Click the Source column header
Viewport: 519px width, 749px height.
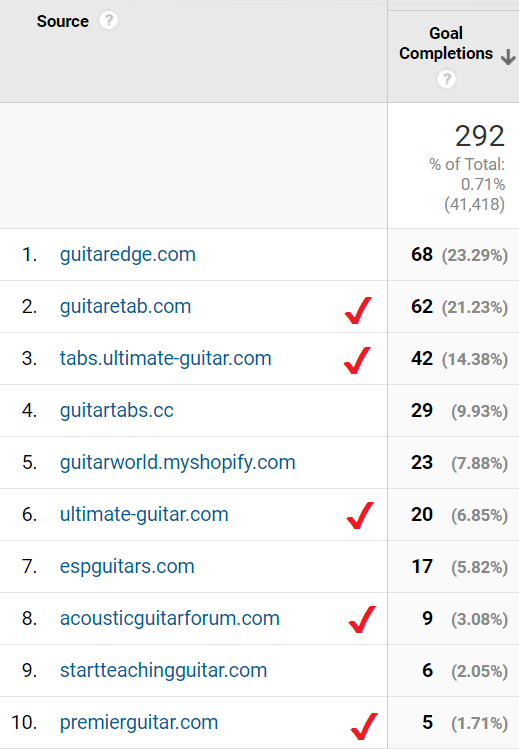(x=63, y=21)
